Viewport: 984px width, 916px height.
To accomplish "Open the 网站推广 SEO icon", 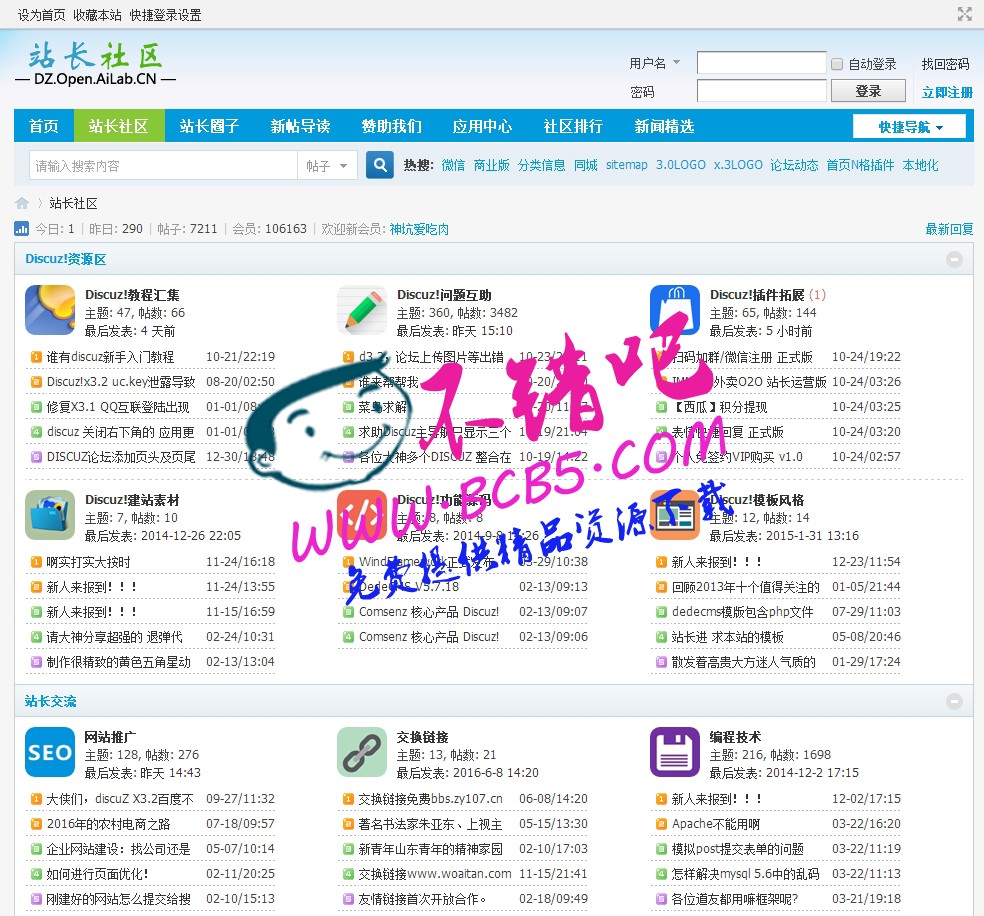I will (x=50, y=752).
